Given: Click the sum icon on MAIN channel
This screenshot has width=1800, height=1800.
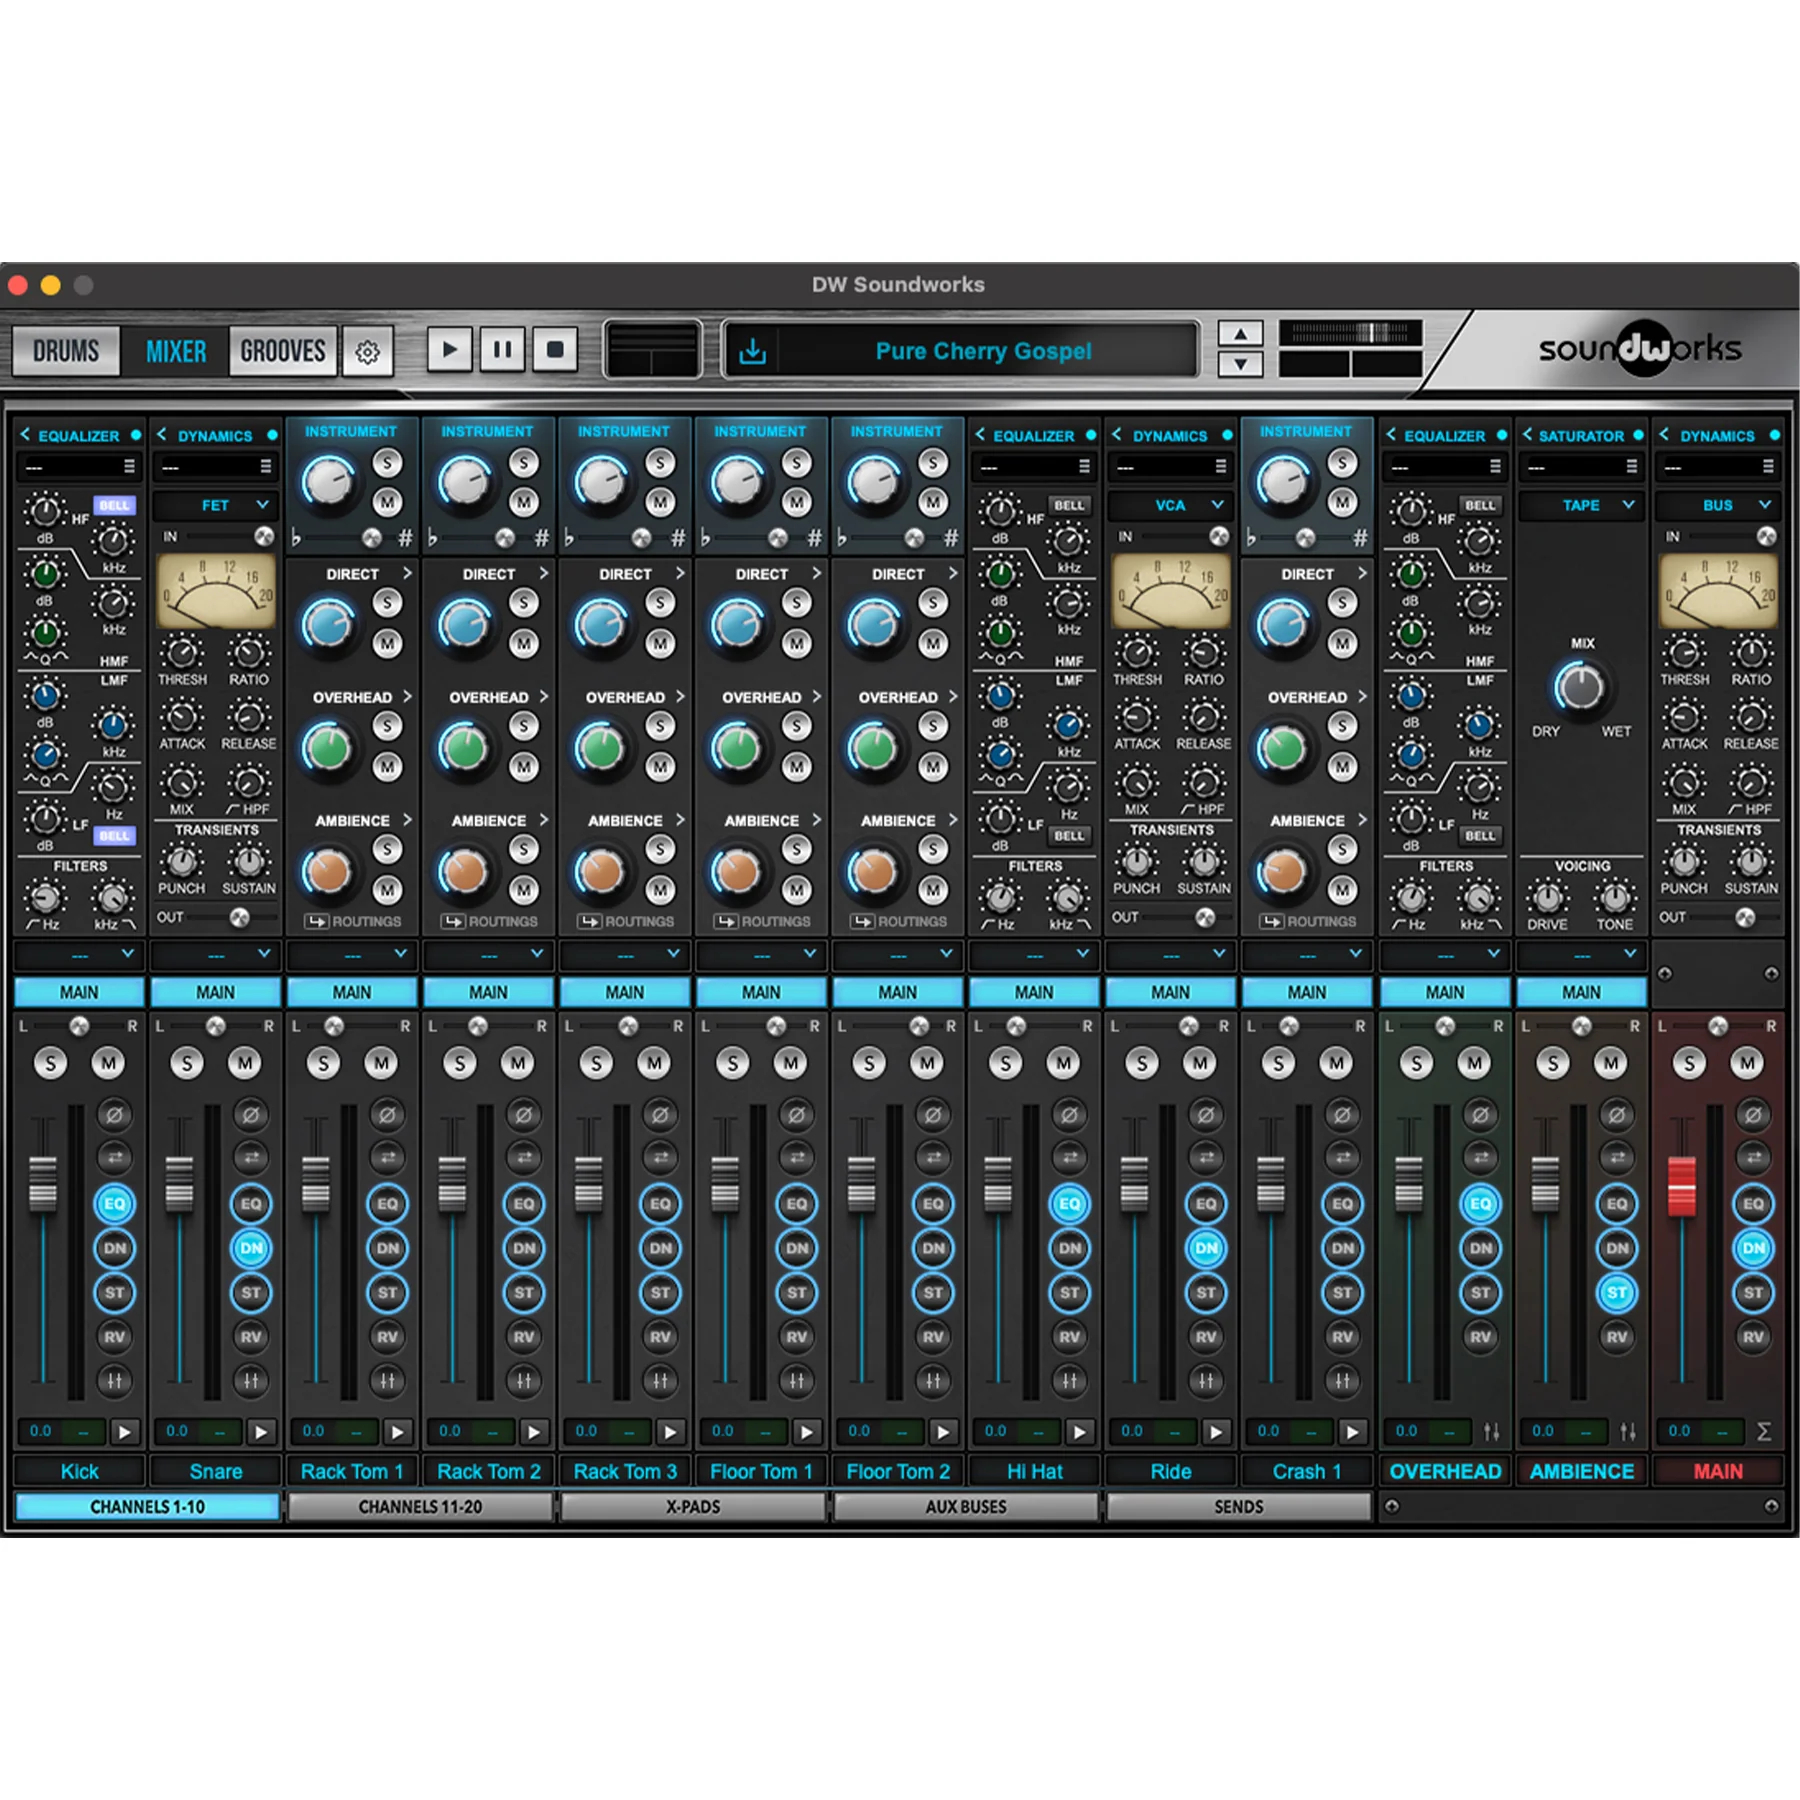Looking at the screenshot, I should click(x=1764, y=1432).
